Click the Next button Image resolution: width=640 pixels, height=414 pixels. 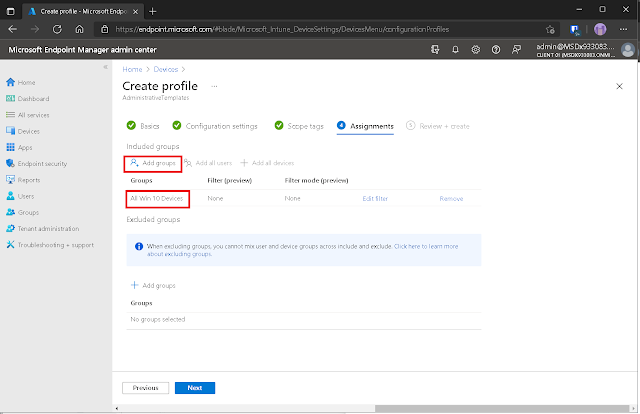click(195, 388)
